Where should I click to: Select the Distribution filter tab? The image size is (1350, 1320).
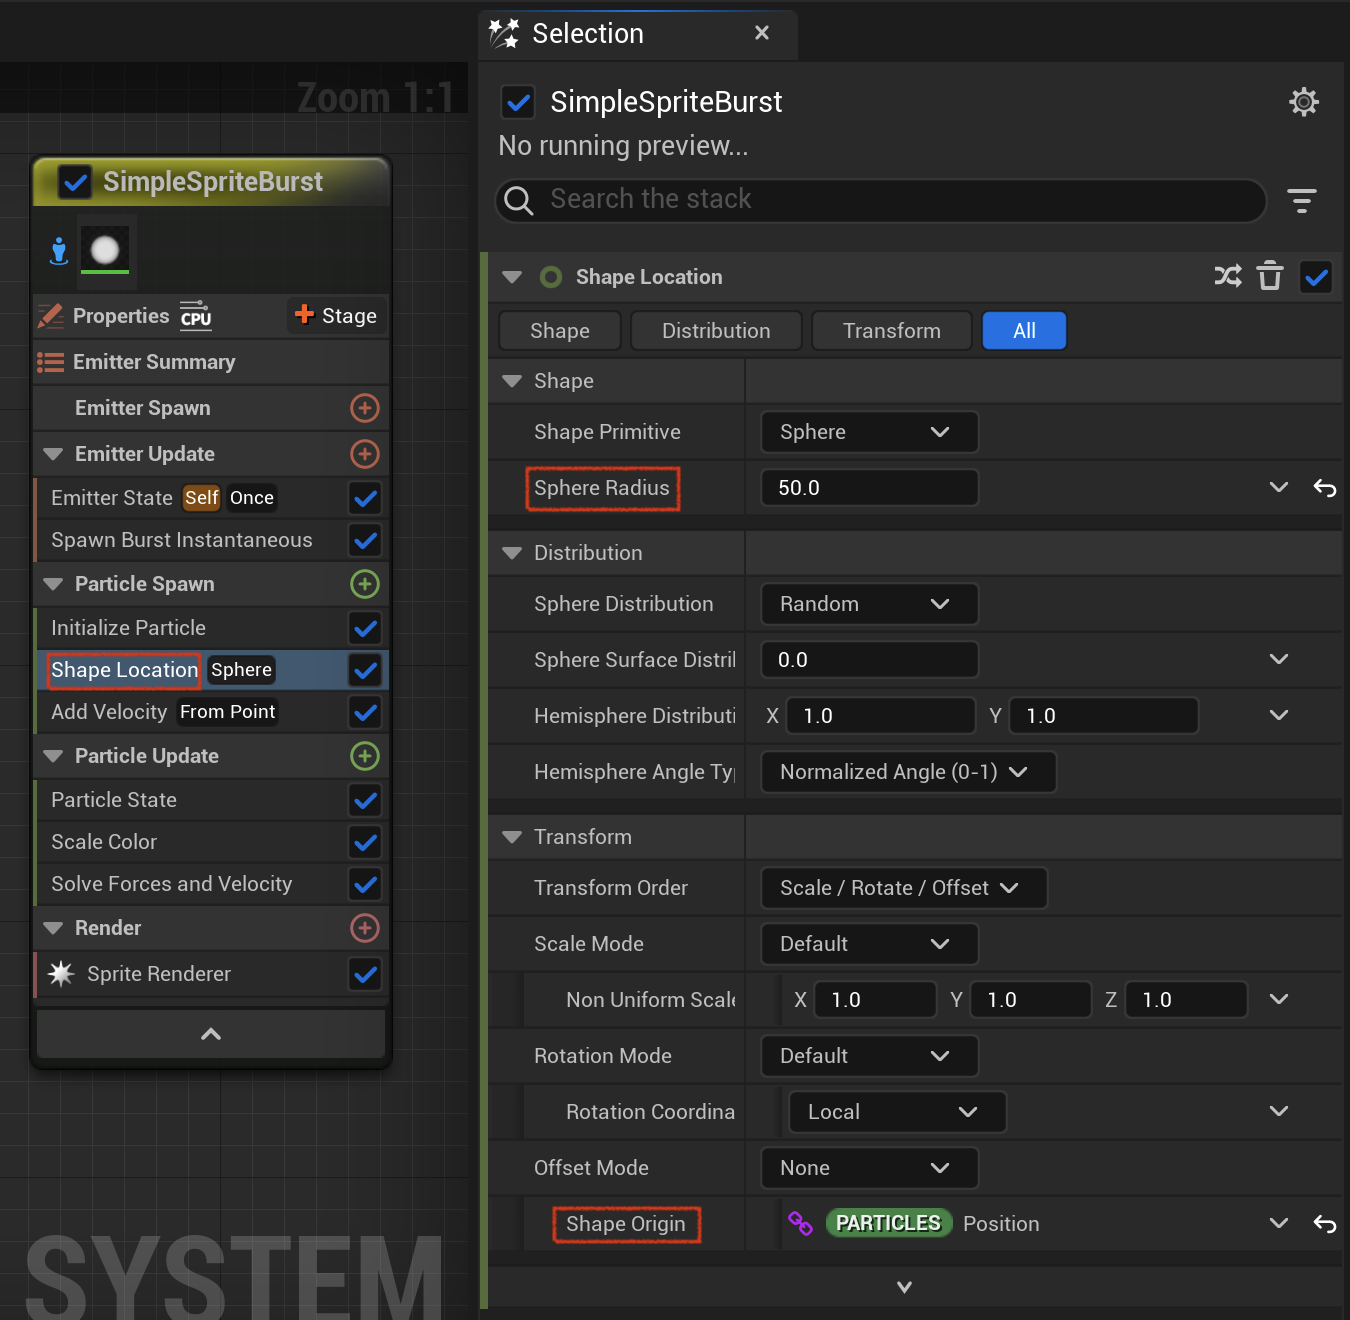tap(716, 331)
